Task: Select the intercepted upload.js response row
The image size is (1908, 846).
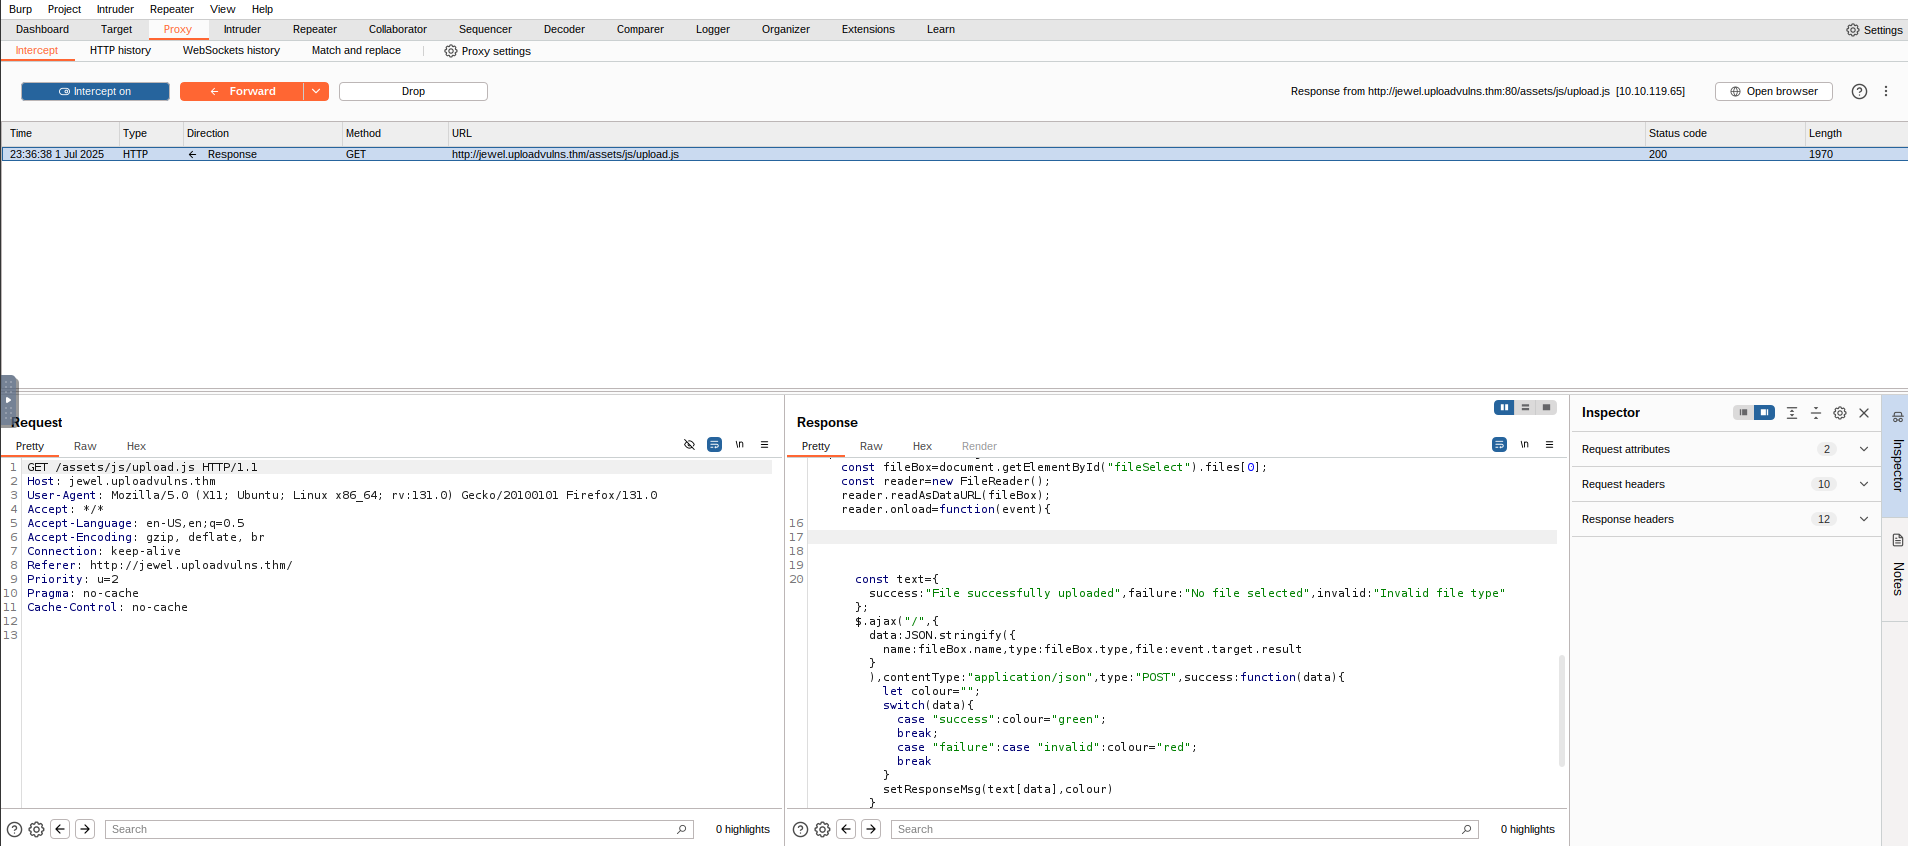Action: (954, 154)
